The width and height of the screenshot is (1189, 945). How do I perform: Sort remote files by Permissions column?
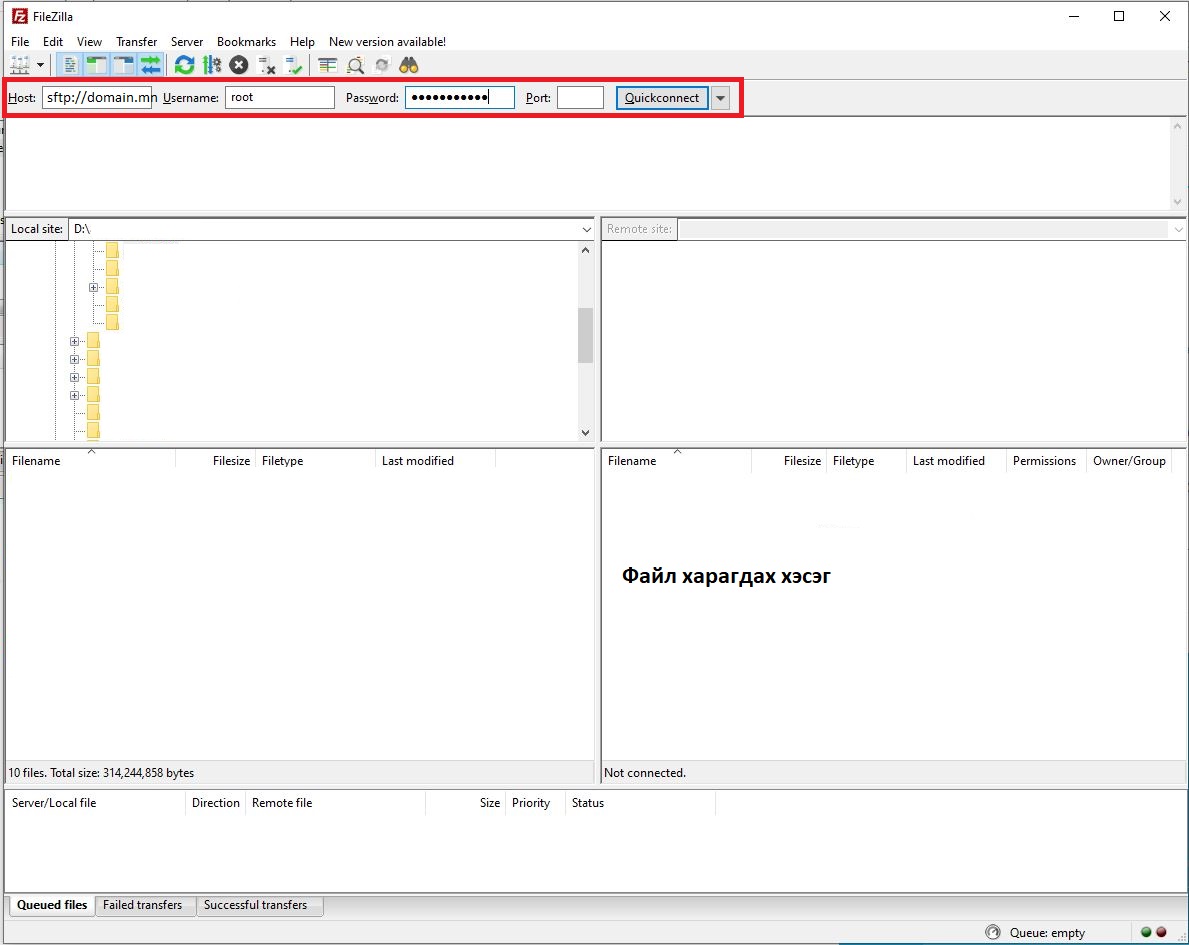[1045, 461]
